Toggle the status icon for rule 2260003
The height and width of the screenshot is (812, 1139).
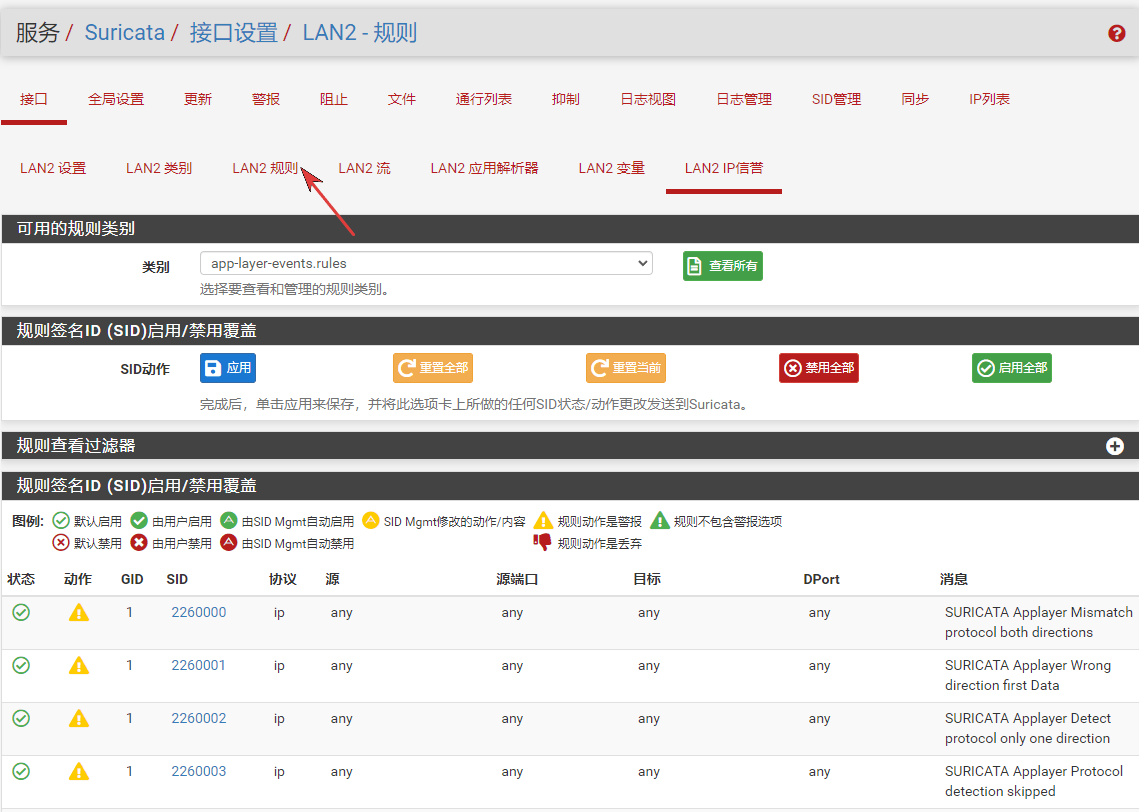(21, 771)
